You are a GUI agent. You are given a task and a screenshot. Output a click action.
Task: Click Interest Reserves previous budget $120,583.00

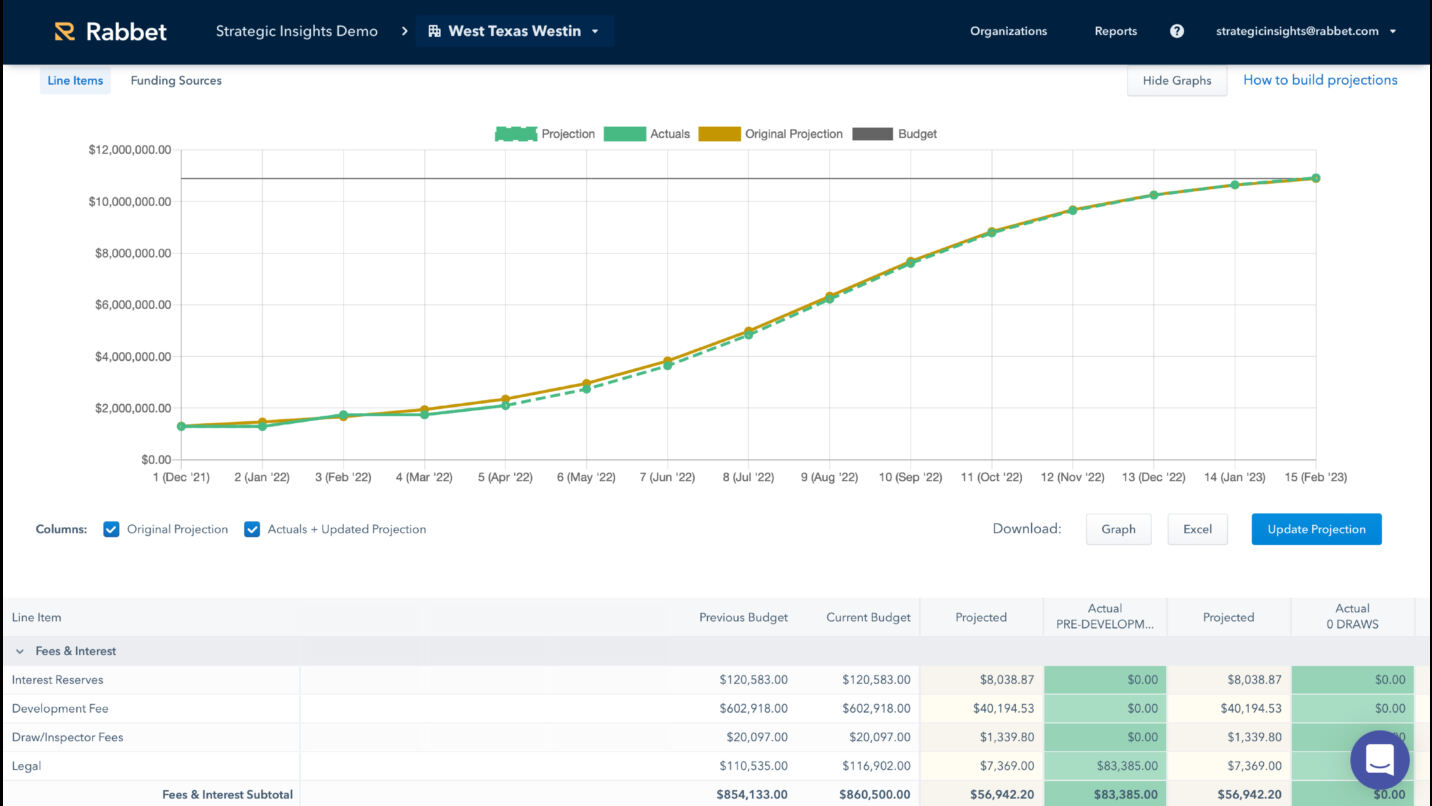click(x=753, y=680)
